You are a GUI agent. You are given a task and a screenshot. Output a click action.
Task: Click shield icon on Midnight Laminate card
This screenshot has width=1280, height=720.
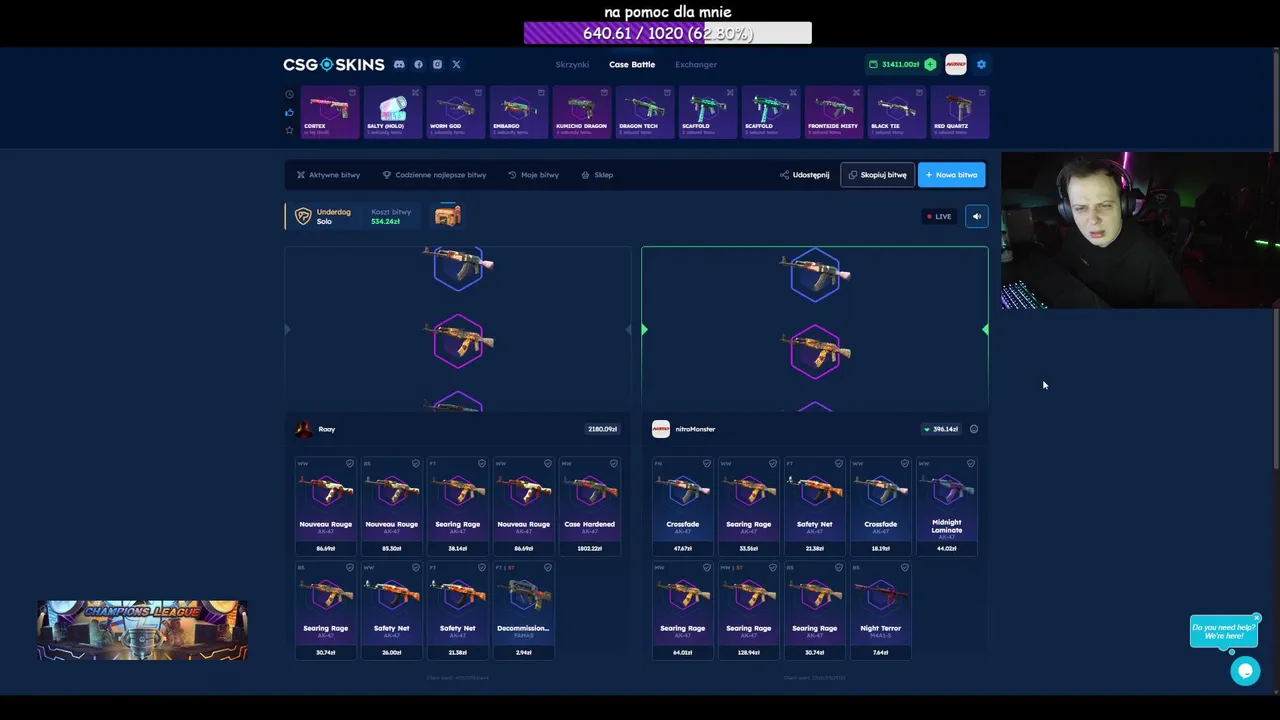[970, 464]
